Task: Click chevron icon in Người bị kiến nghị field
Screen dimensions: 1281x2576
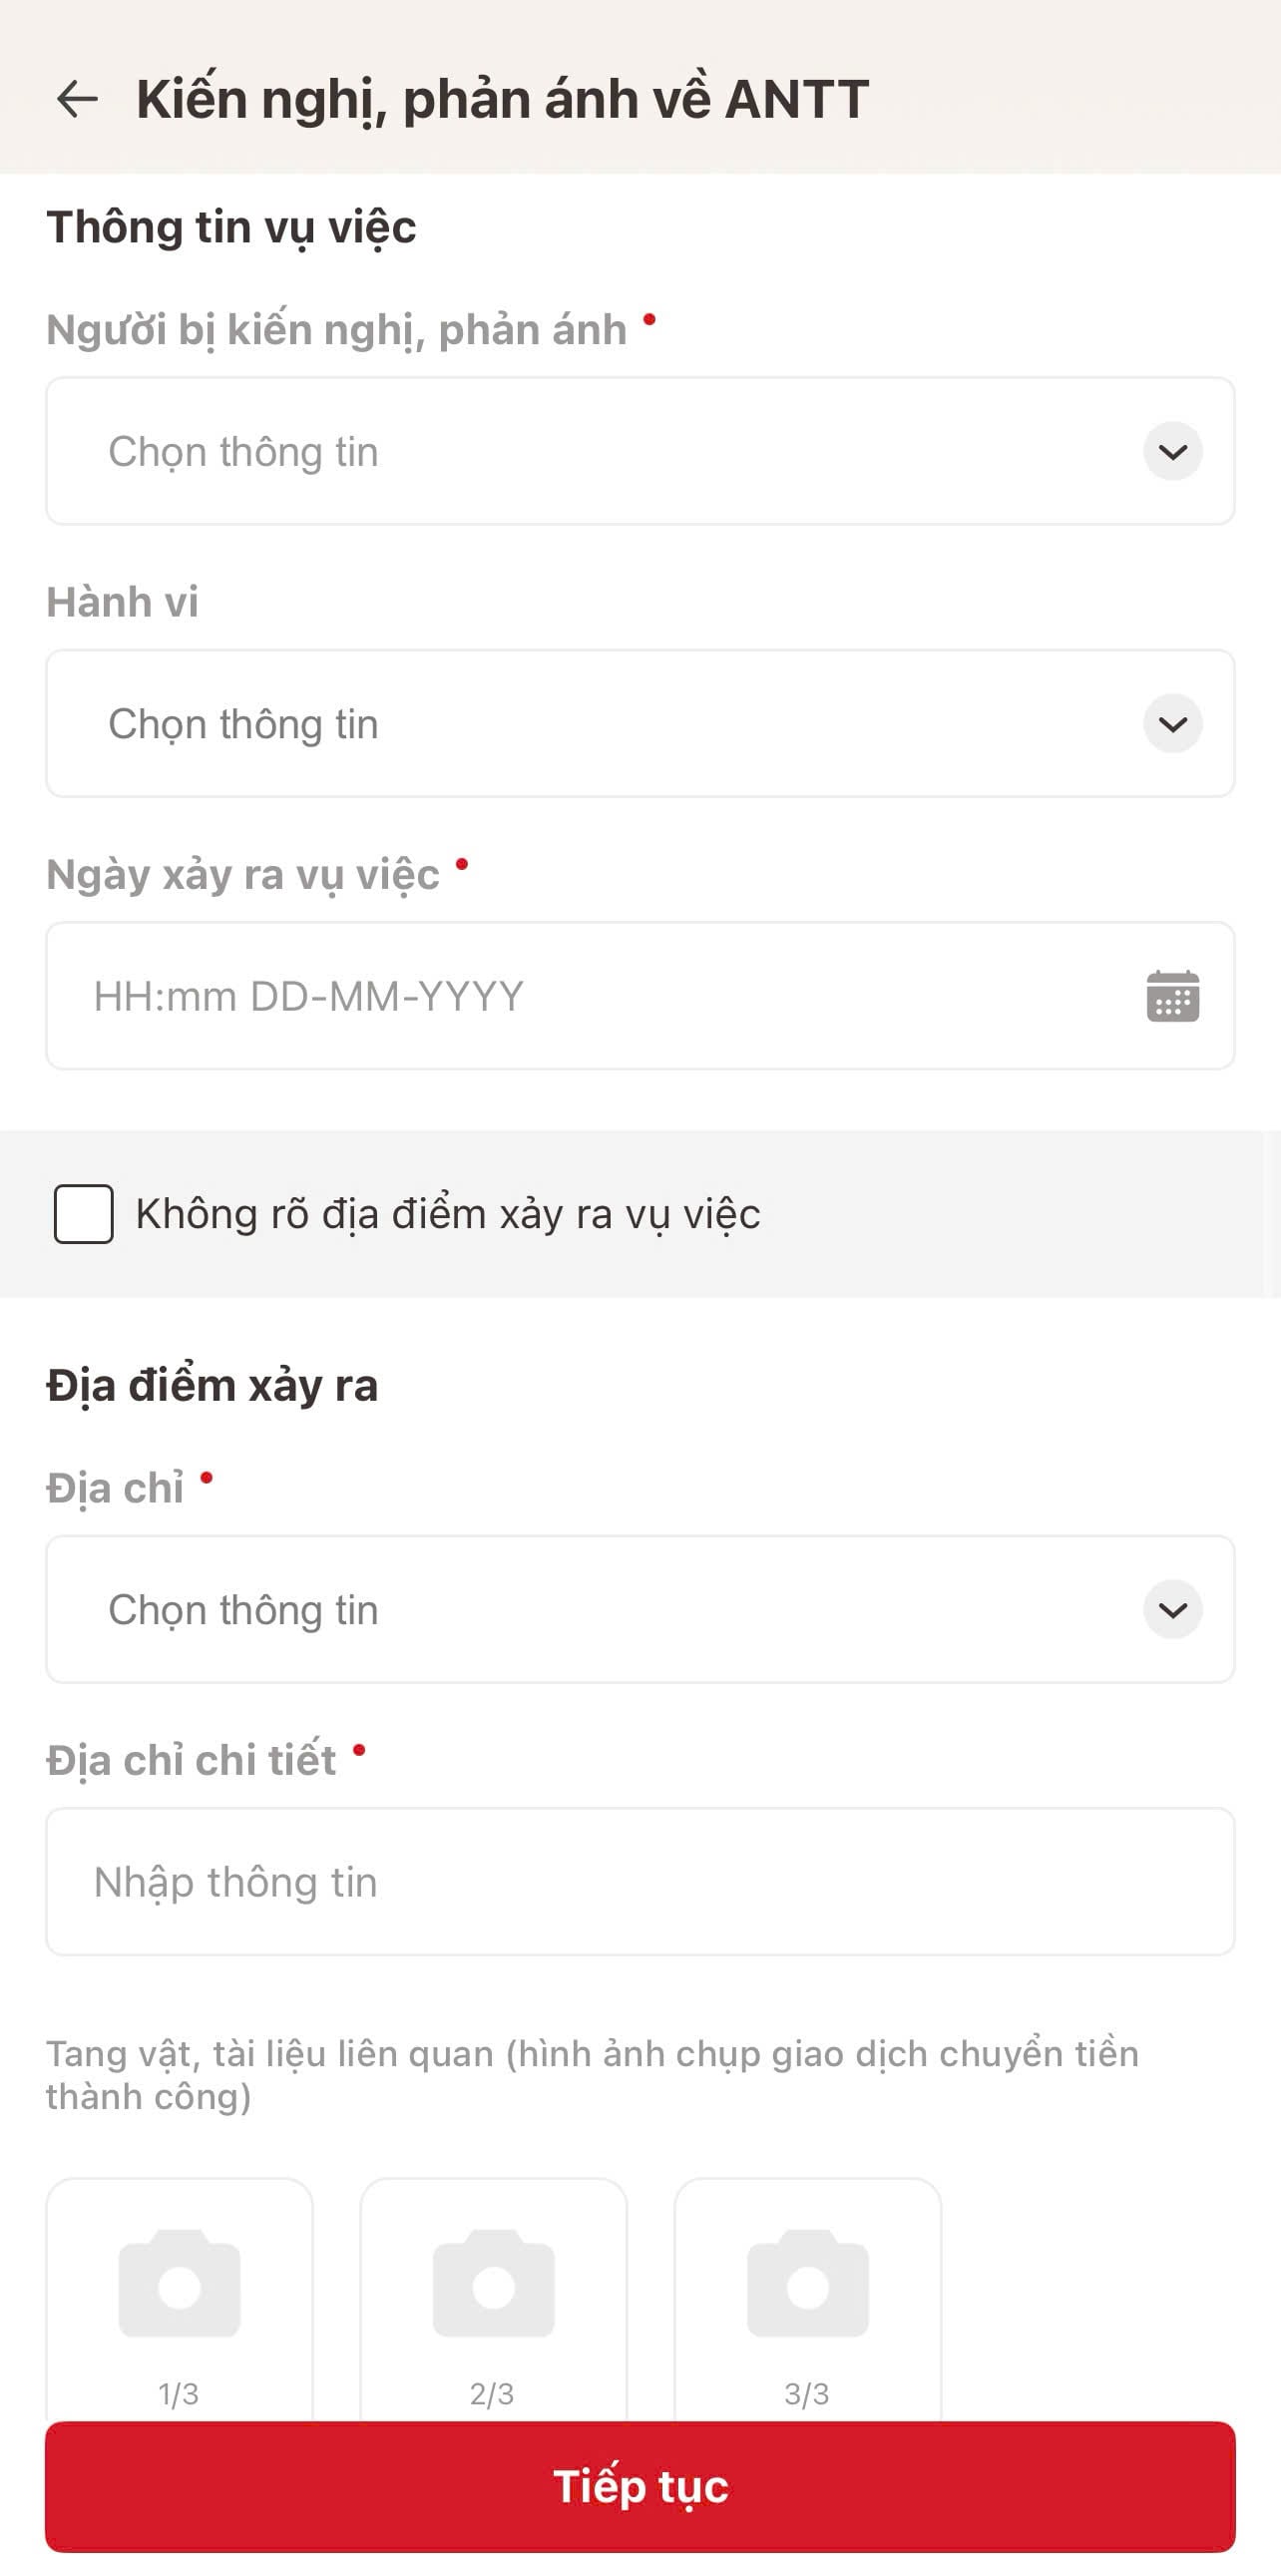Action: pos(1172,451)
